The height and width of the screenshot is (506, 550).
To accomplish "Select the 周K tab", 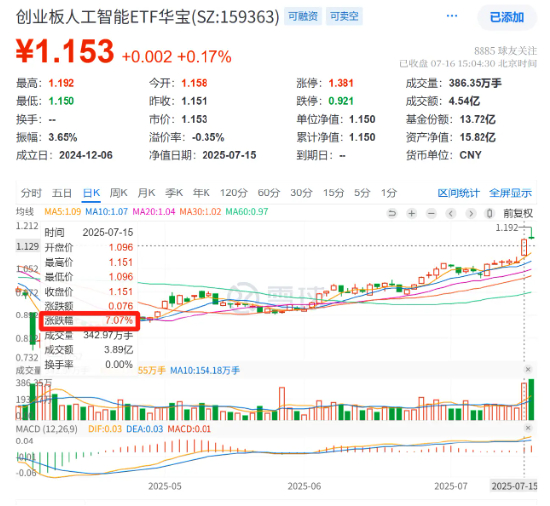I will [118, 193].
